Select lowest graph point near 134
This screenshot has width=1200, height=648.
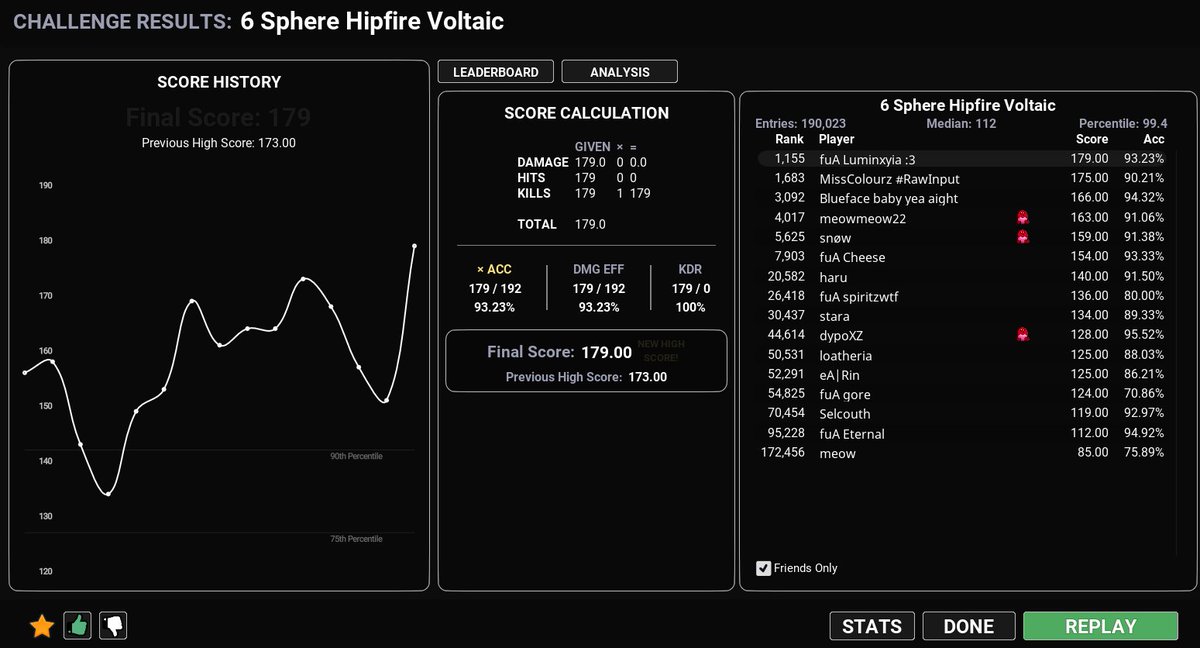[x=108, y=493]
